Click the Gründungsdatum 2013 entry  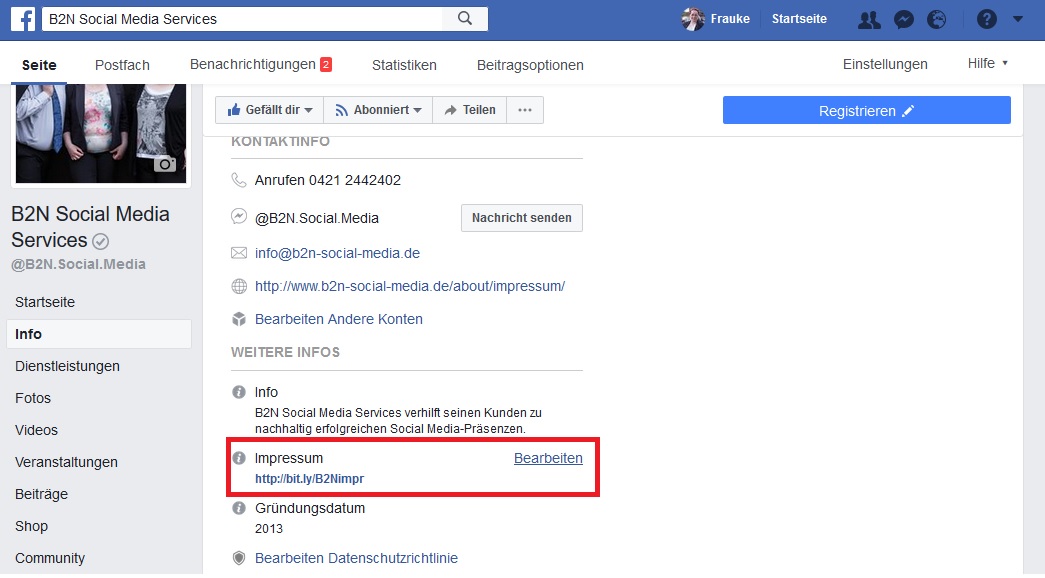pyautogui.click(x=310, y=518)
